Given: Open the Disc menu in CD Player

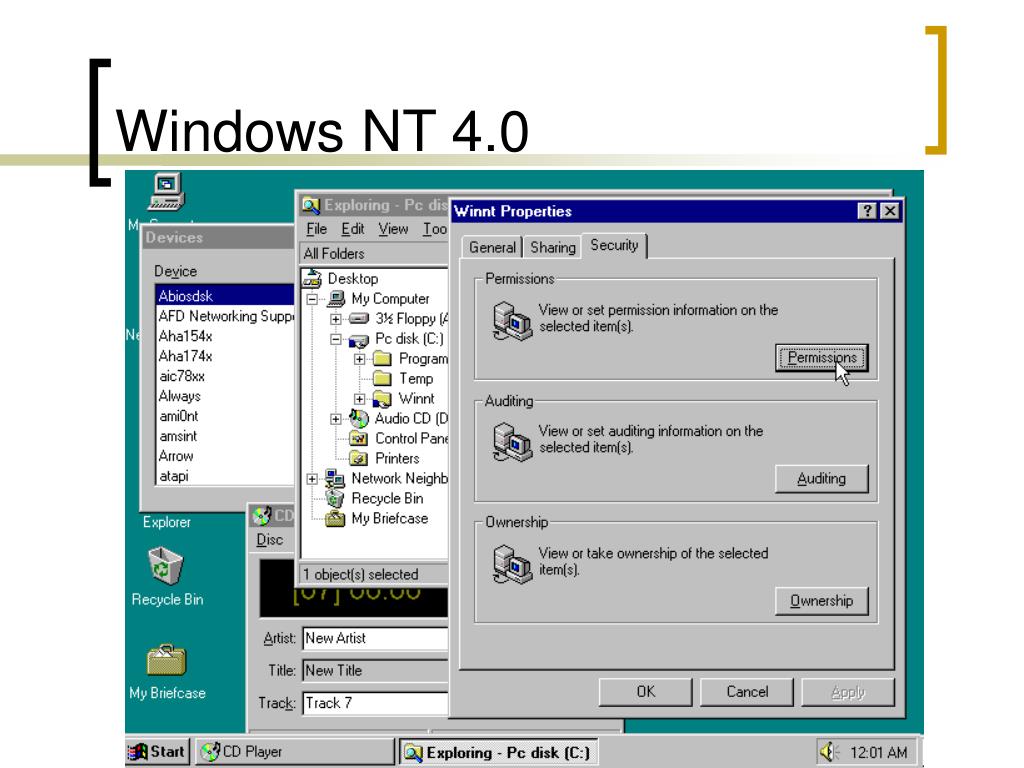Looking at the screenshot, I should coord(269,539).
